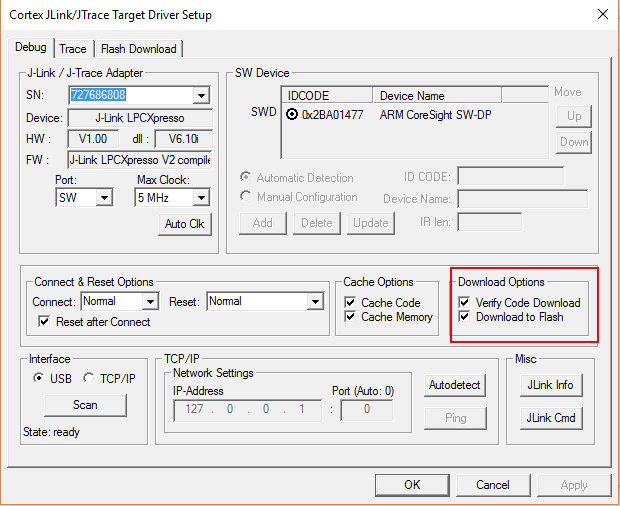The width and height of the screenshot is (620, 506).
Task: Open JLink Info
Action: pos(551,385)
